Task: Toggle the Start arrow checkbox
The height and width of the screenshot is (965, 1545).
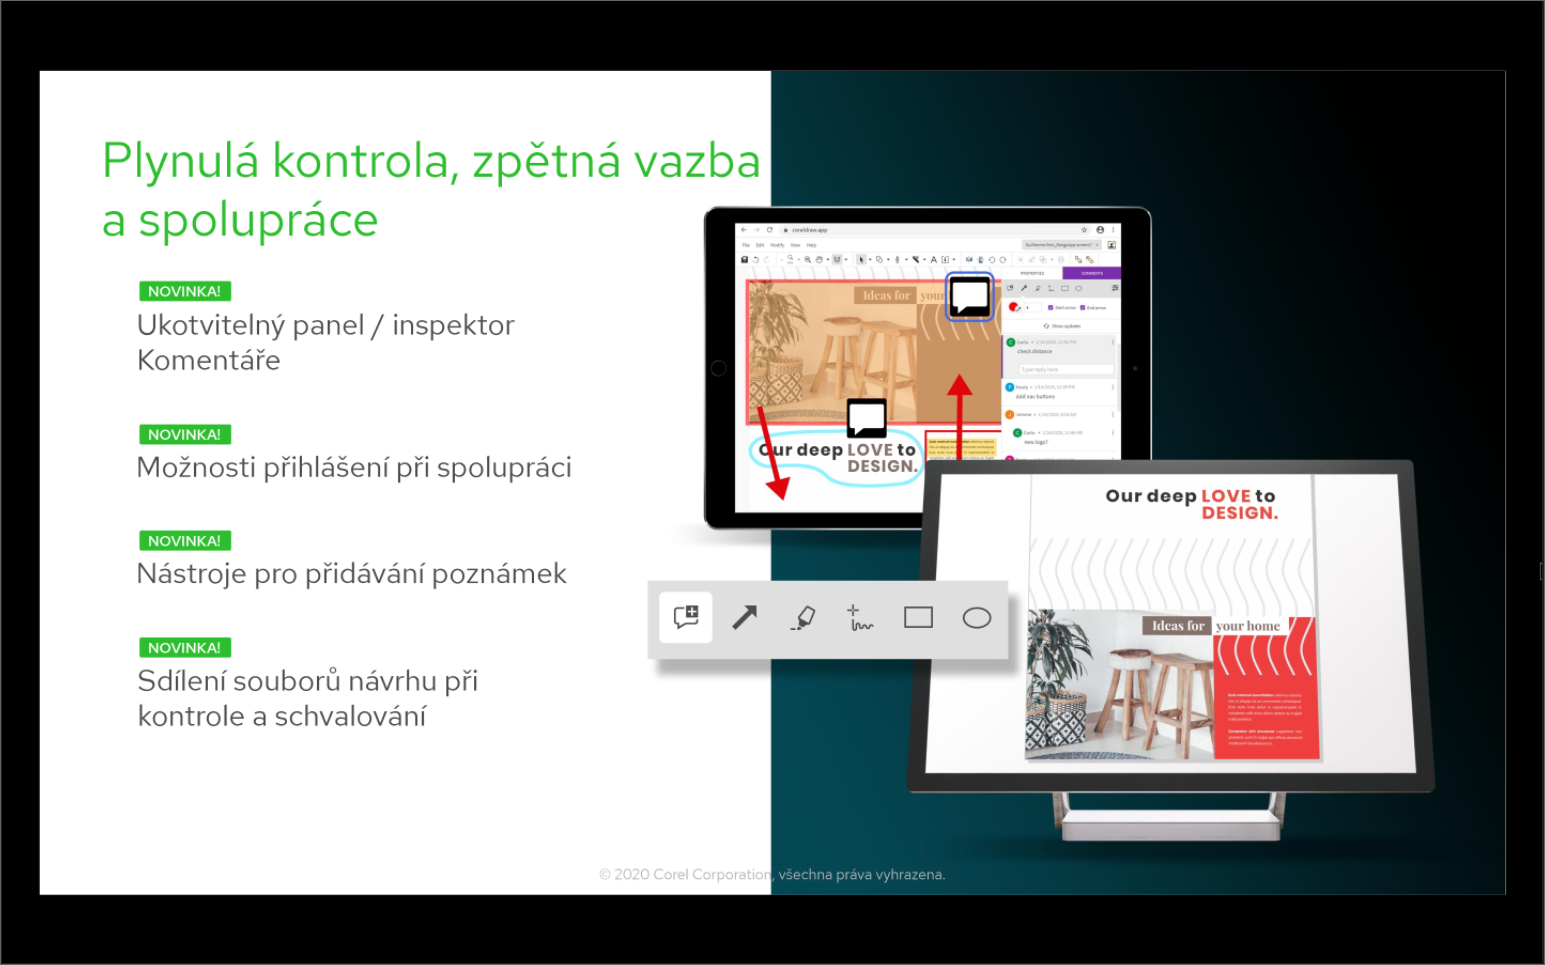Action: 1050,308
